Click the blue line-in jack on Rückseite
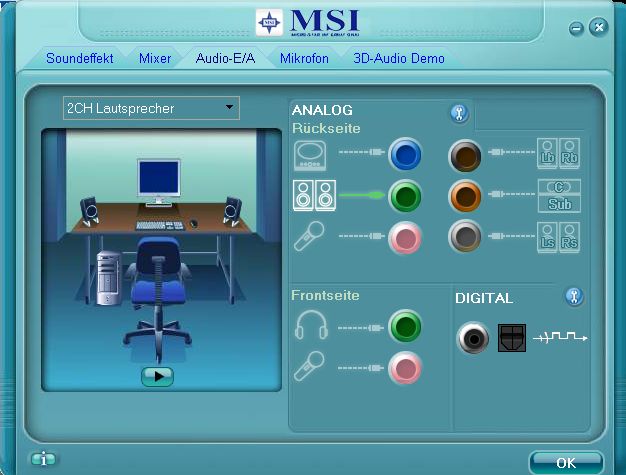The image size is (626, 475). tap(405, 154)
